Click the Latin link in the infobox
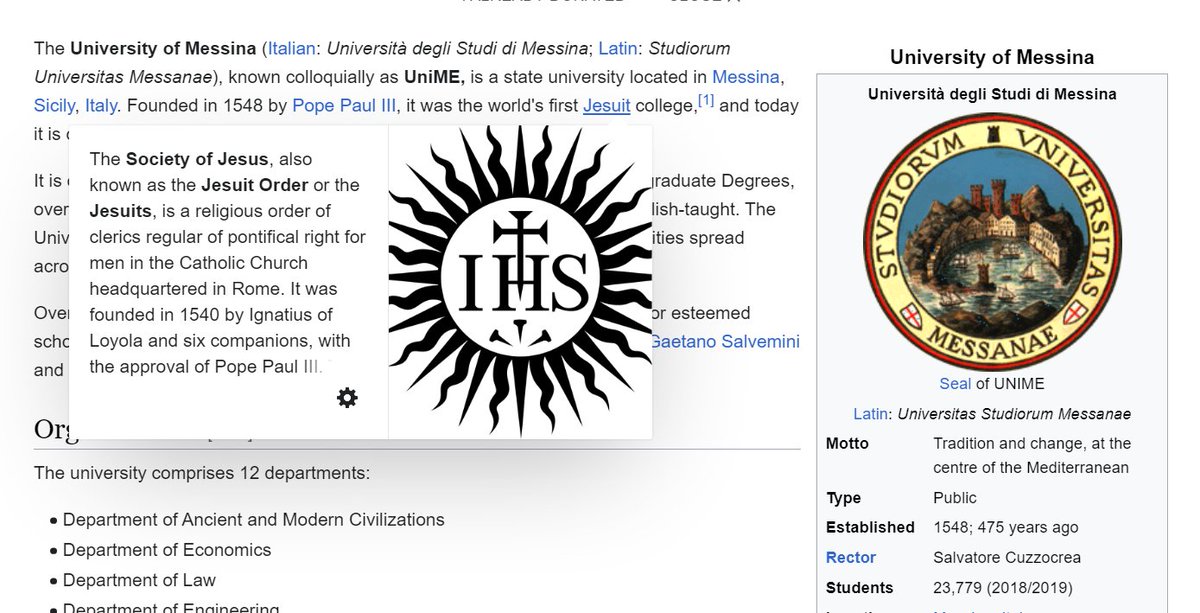The width and height of the screenshot is (1200, 613). (871, 414)
